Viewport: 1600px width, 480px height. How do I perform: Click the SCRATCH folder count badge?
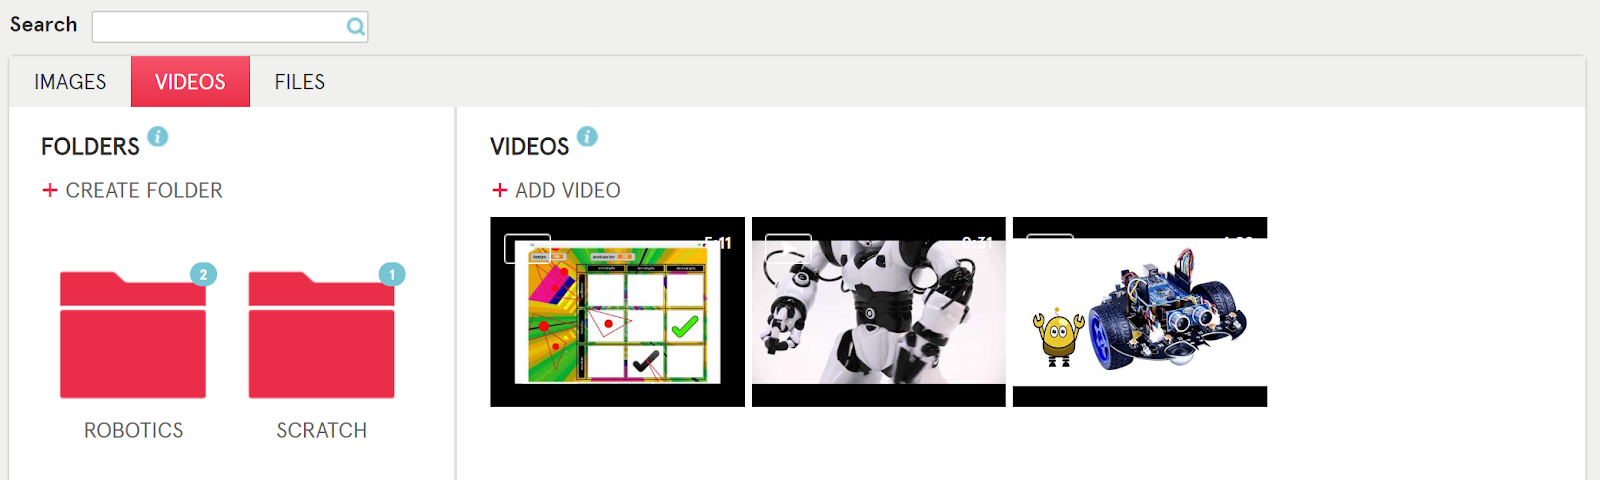click(x=392, y=274)
